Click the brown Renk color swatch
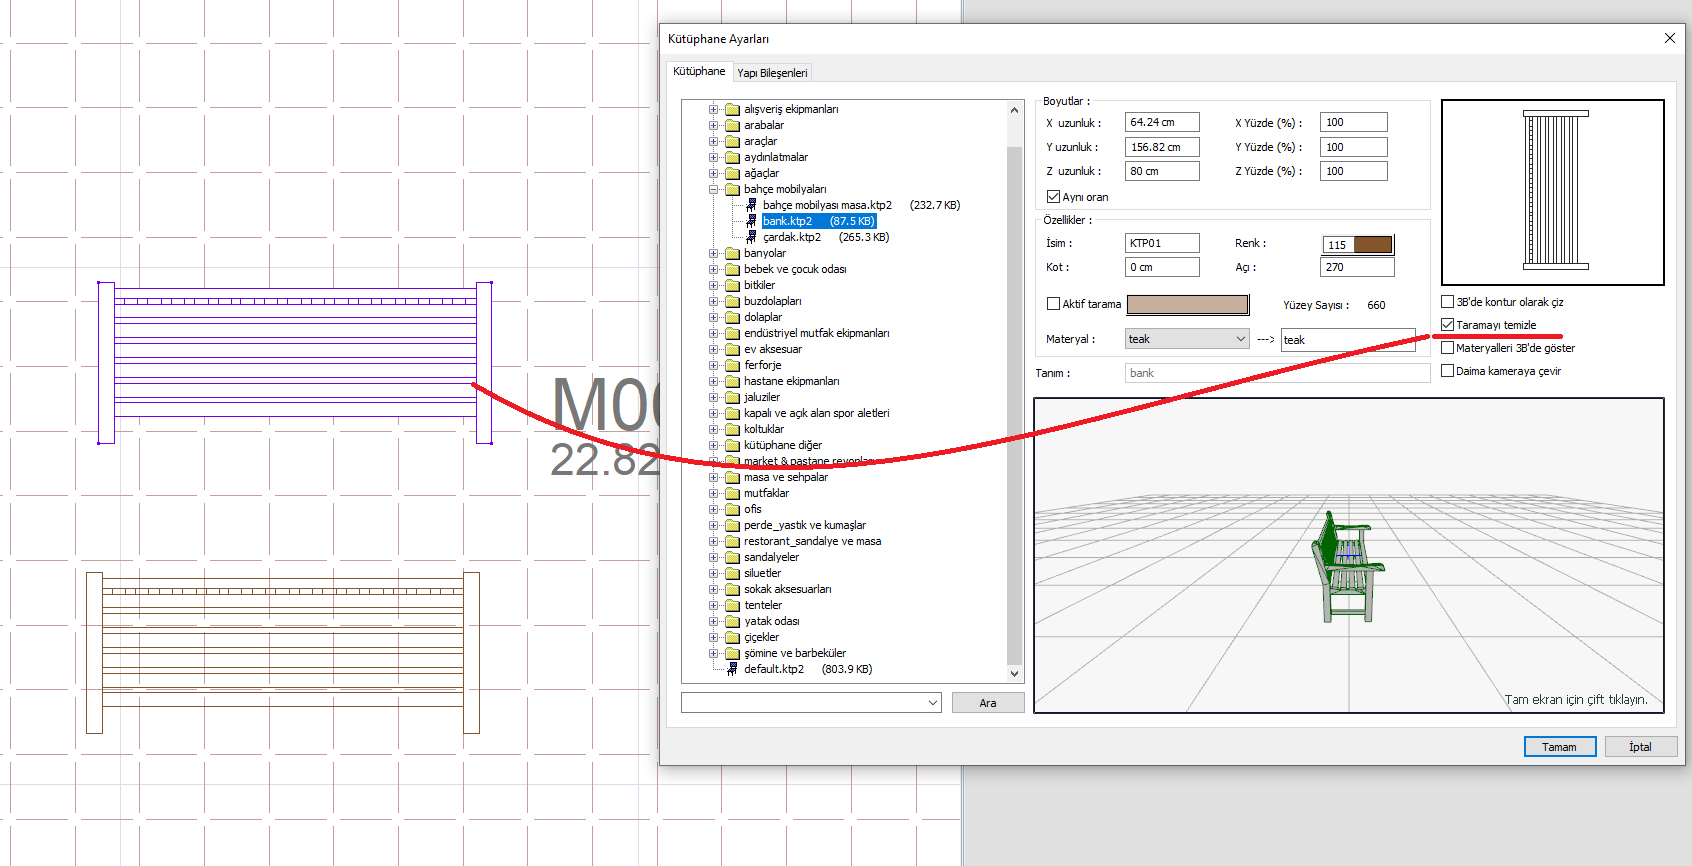Viewport: 1692px width, 866px height. (x=1372, y=245)
